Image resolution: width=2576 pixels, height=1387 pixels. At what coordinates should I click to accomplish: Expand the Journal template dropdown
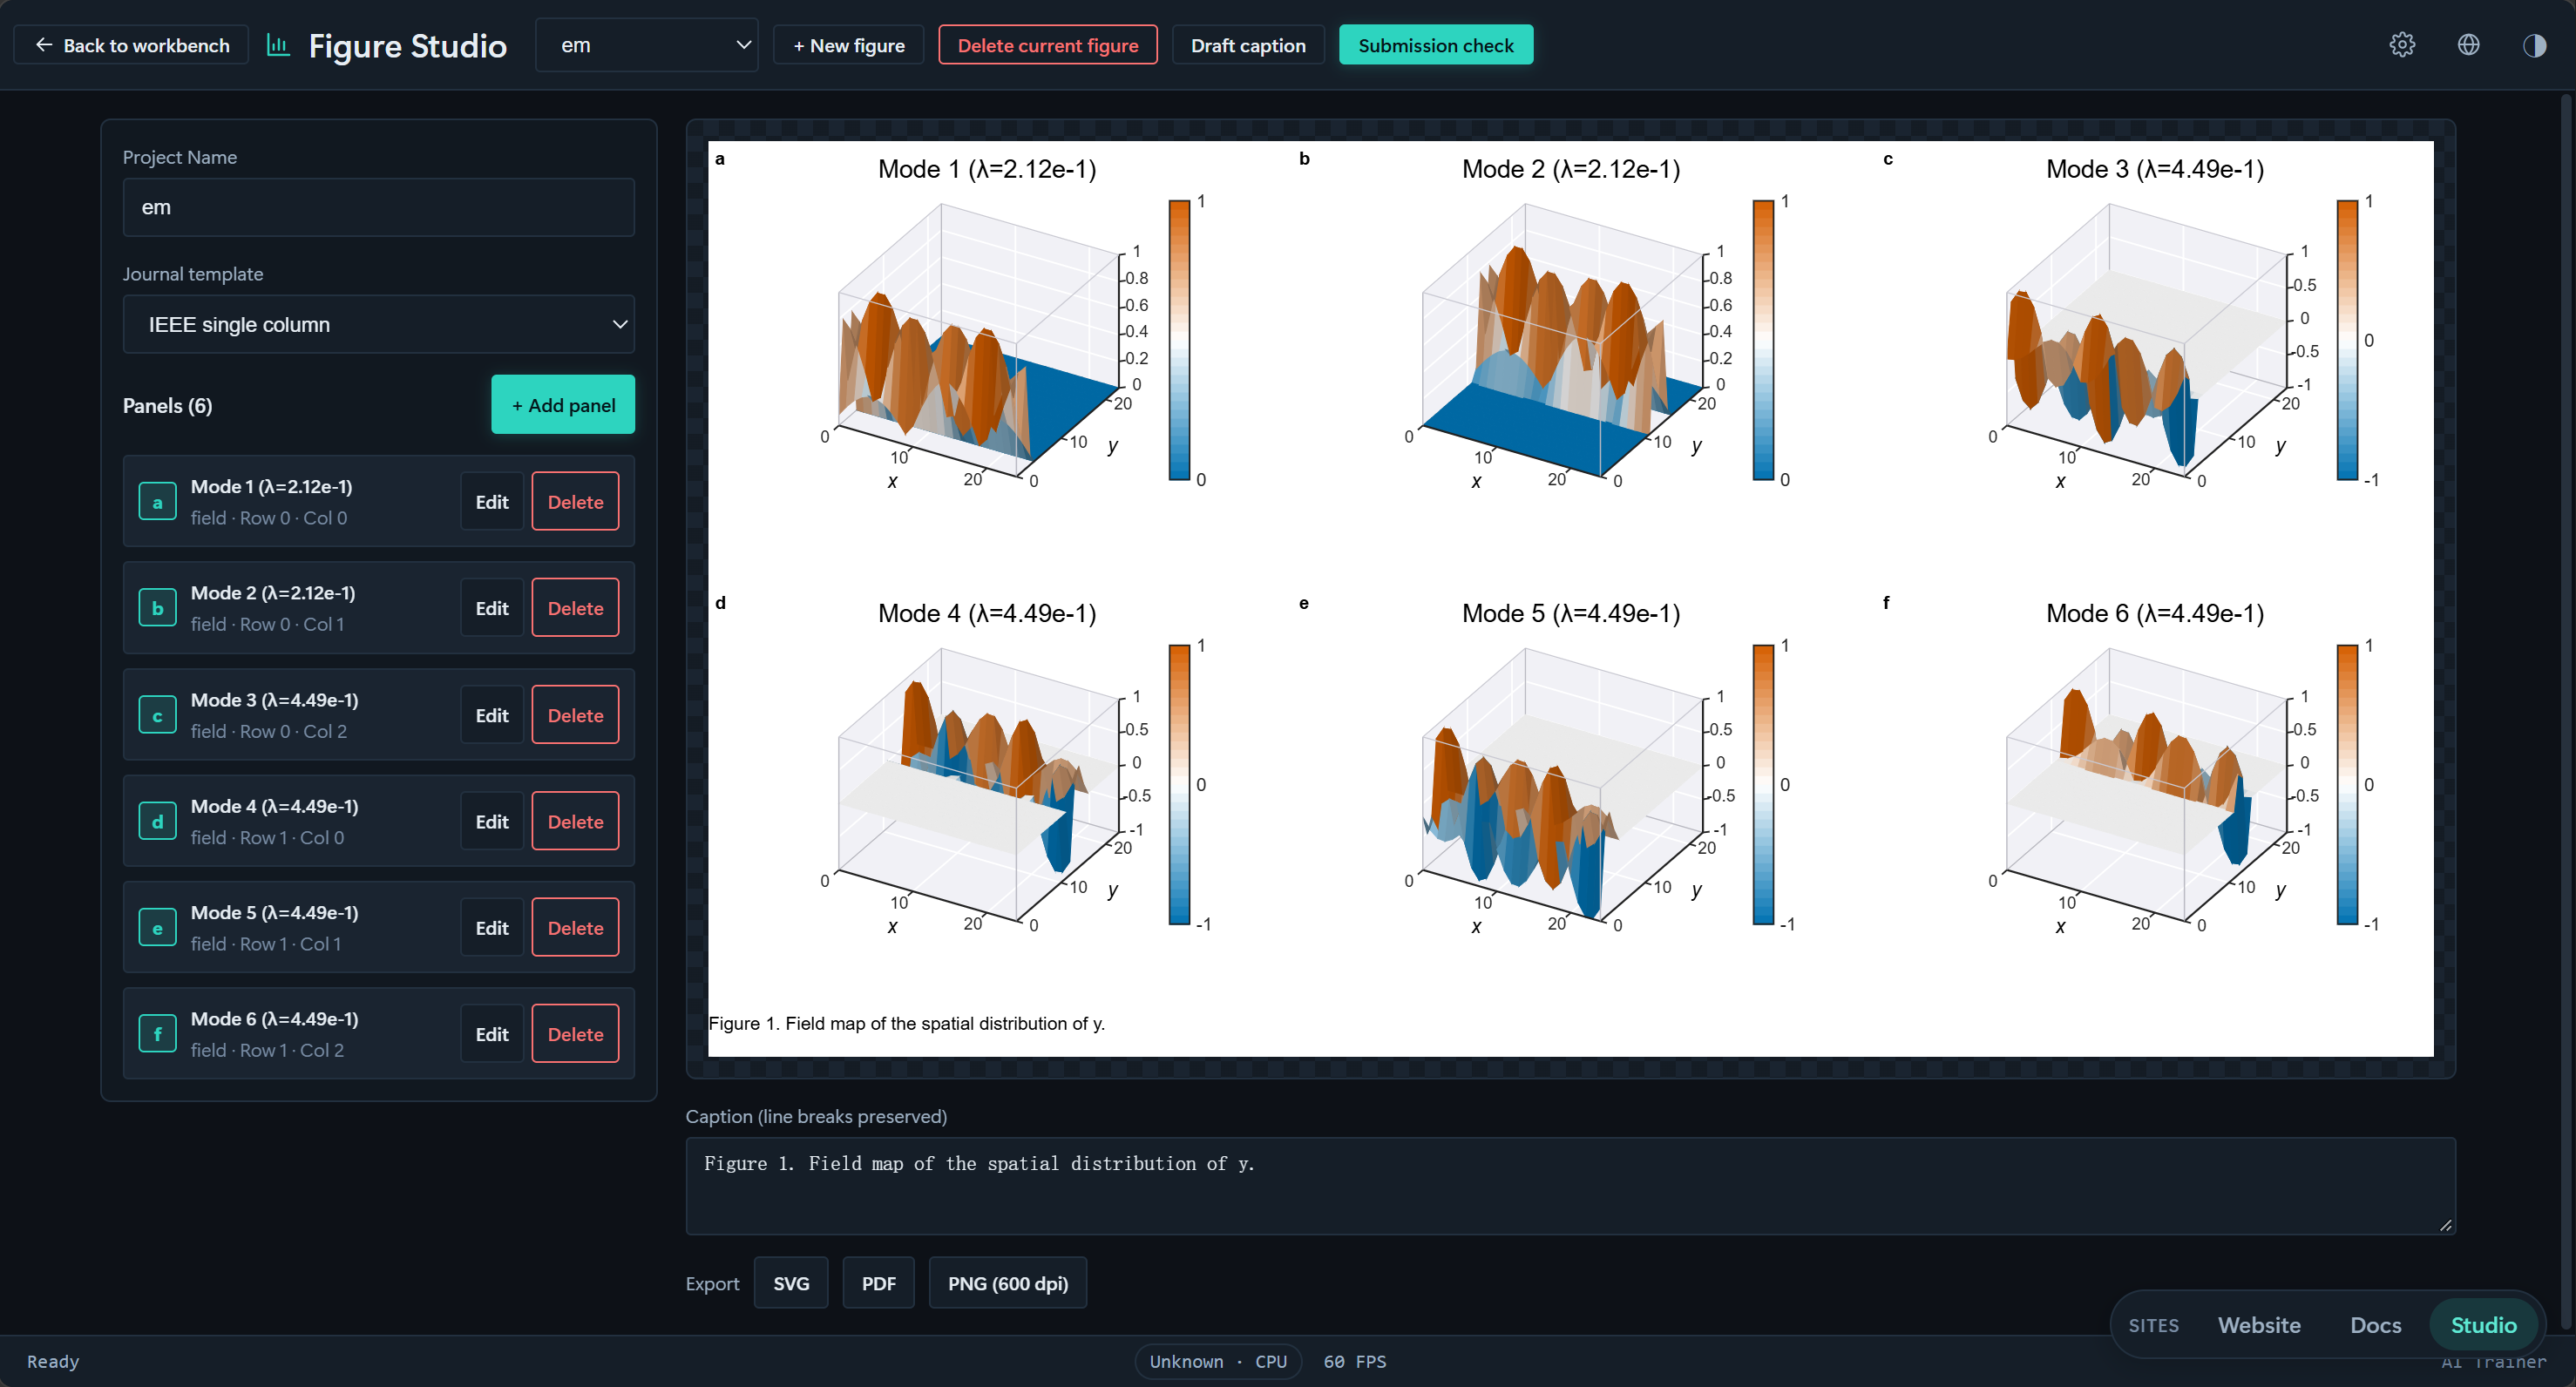pos(378,324)
